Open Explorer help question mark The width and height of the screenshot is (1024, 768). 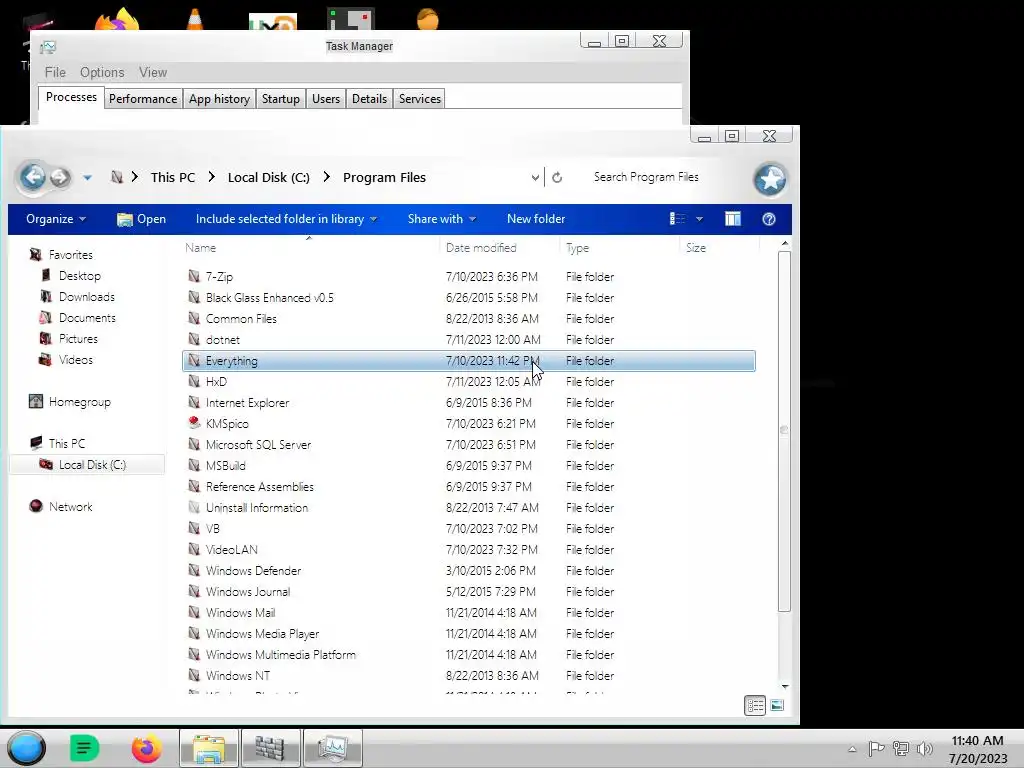click(x=769, y=219)
